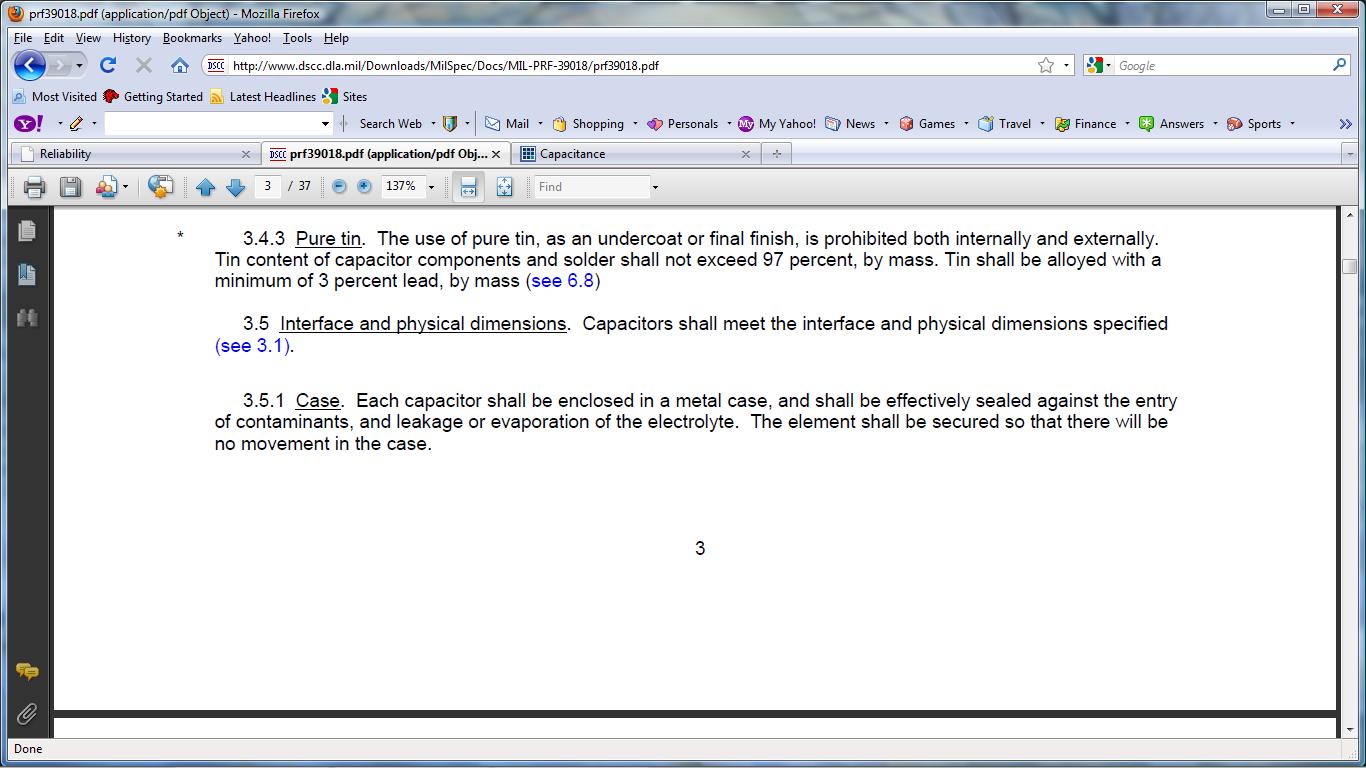Screen dimensions: 1366x768
Task: Print the PDF document
Action: tap(35, 187)
